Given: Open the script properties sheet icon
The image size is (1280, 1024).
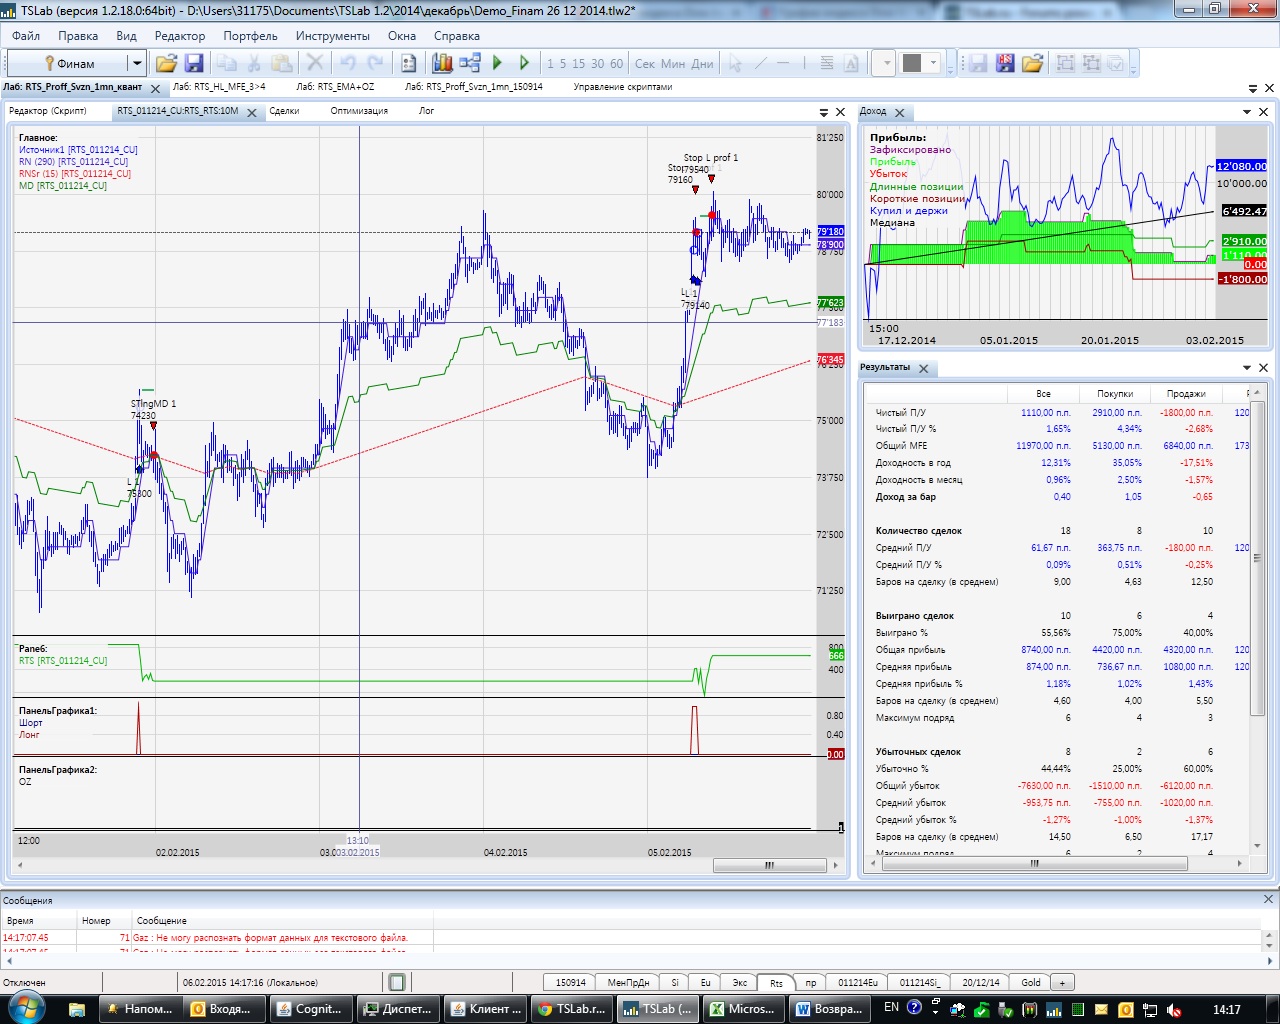Looking at the screenshot, I should point(409,63).
